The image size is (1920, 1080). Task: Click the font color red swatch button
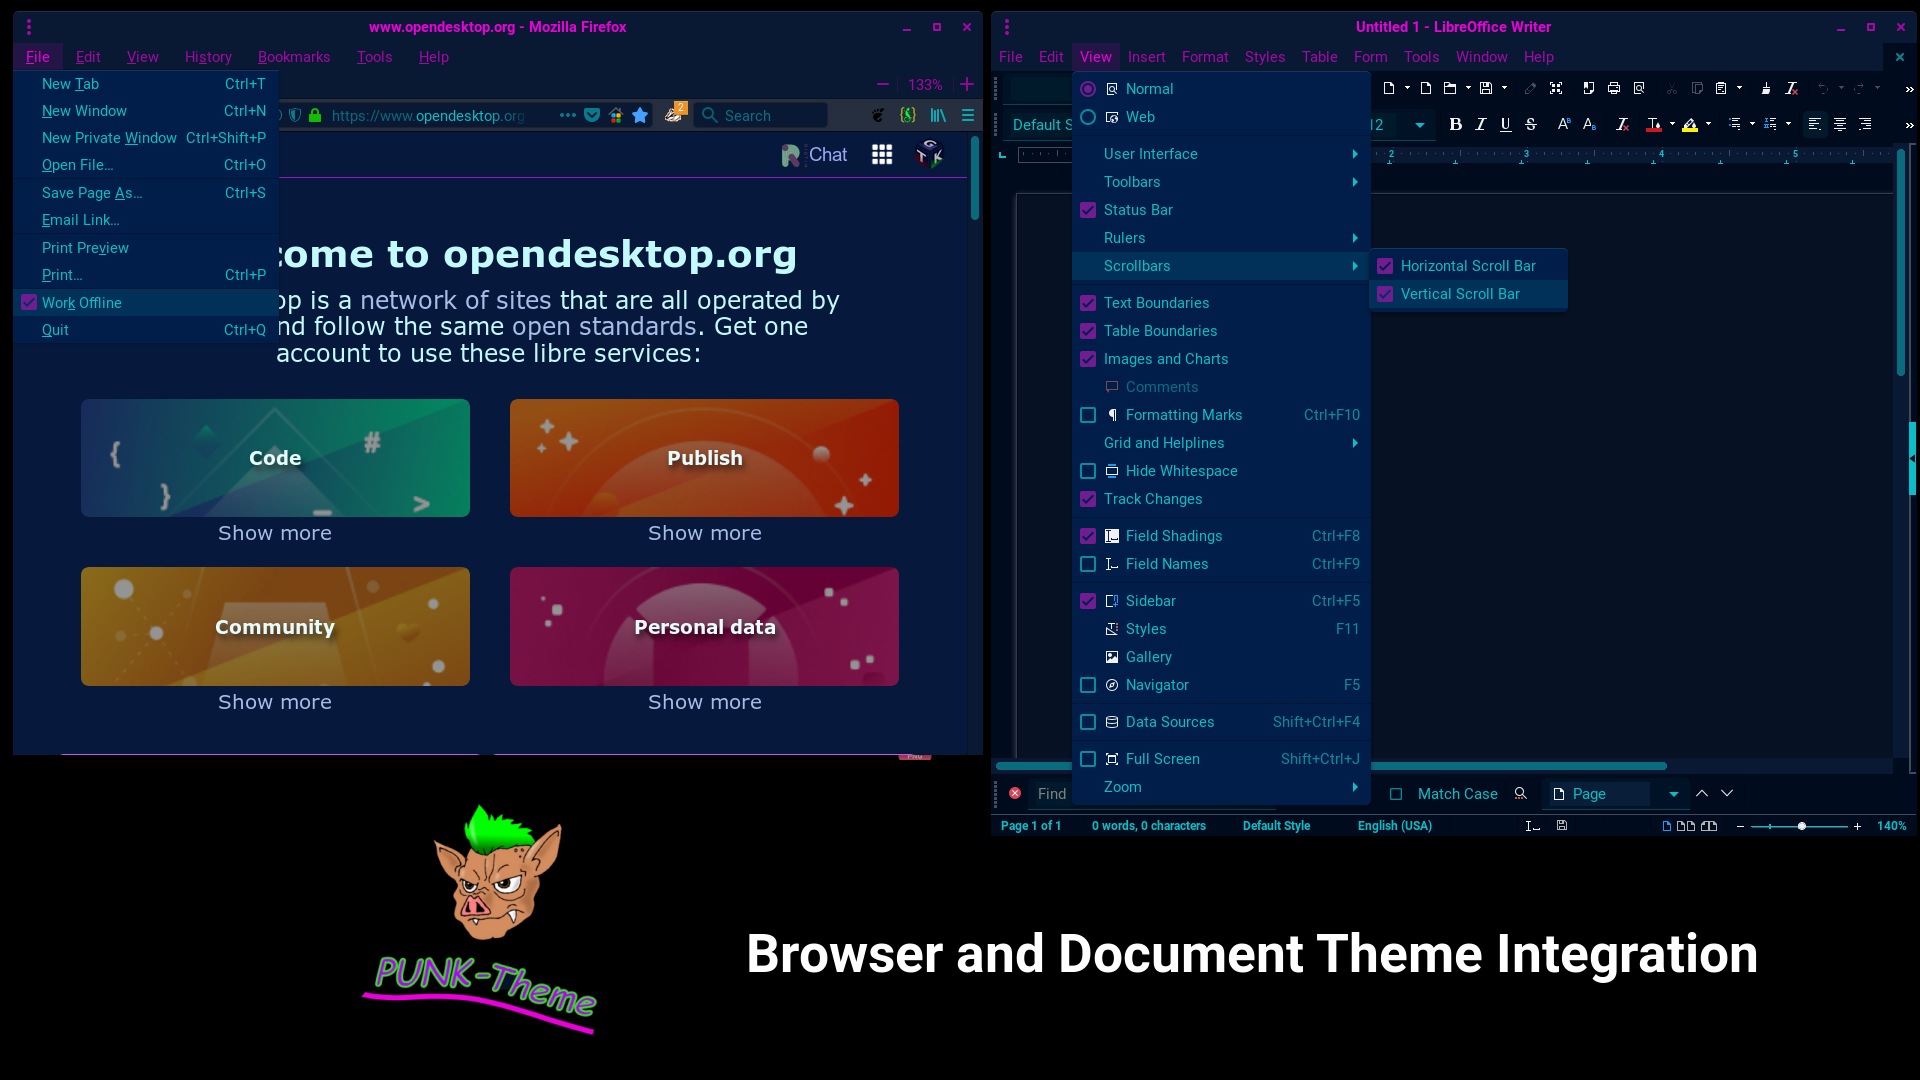[1654, 124]
